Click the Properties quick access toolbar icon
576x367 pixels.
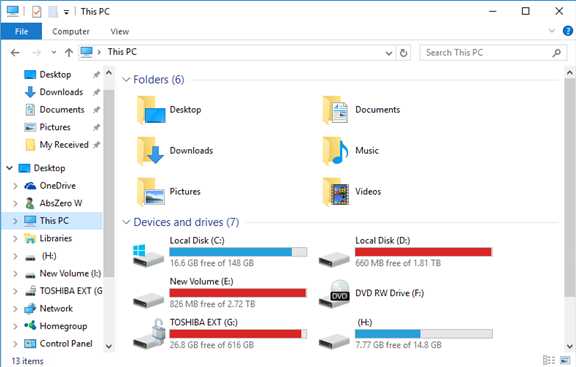click(x=36, y=12)
